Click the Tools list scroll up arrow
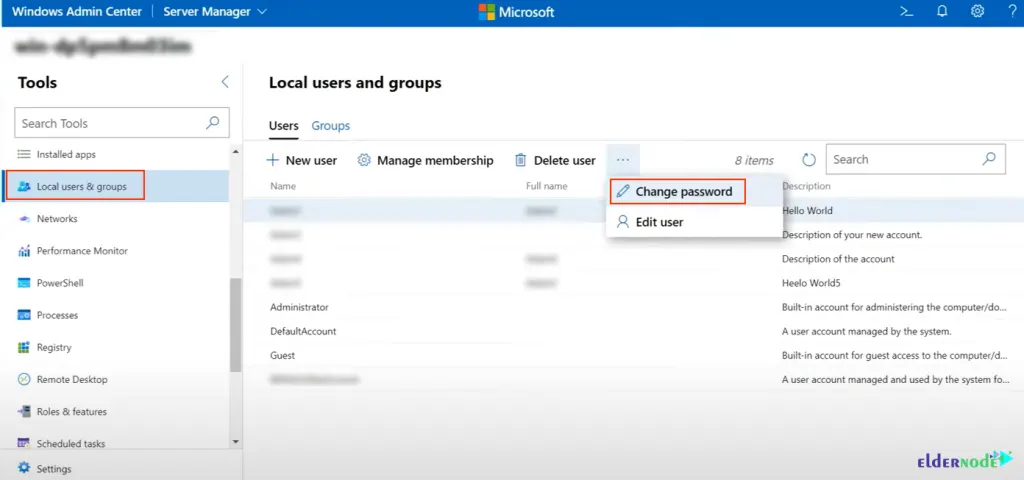Viewport: 1024px width, 480px height. pos(236,152)
